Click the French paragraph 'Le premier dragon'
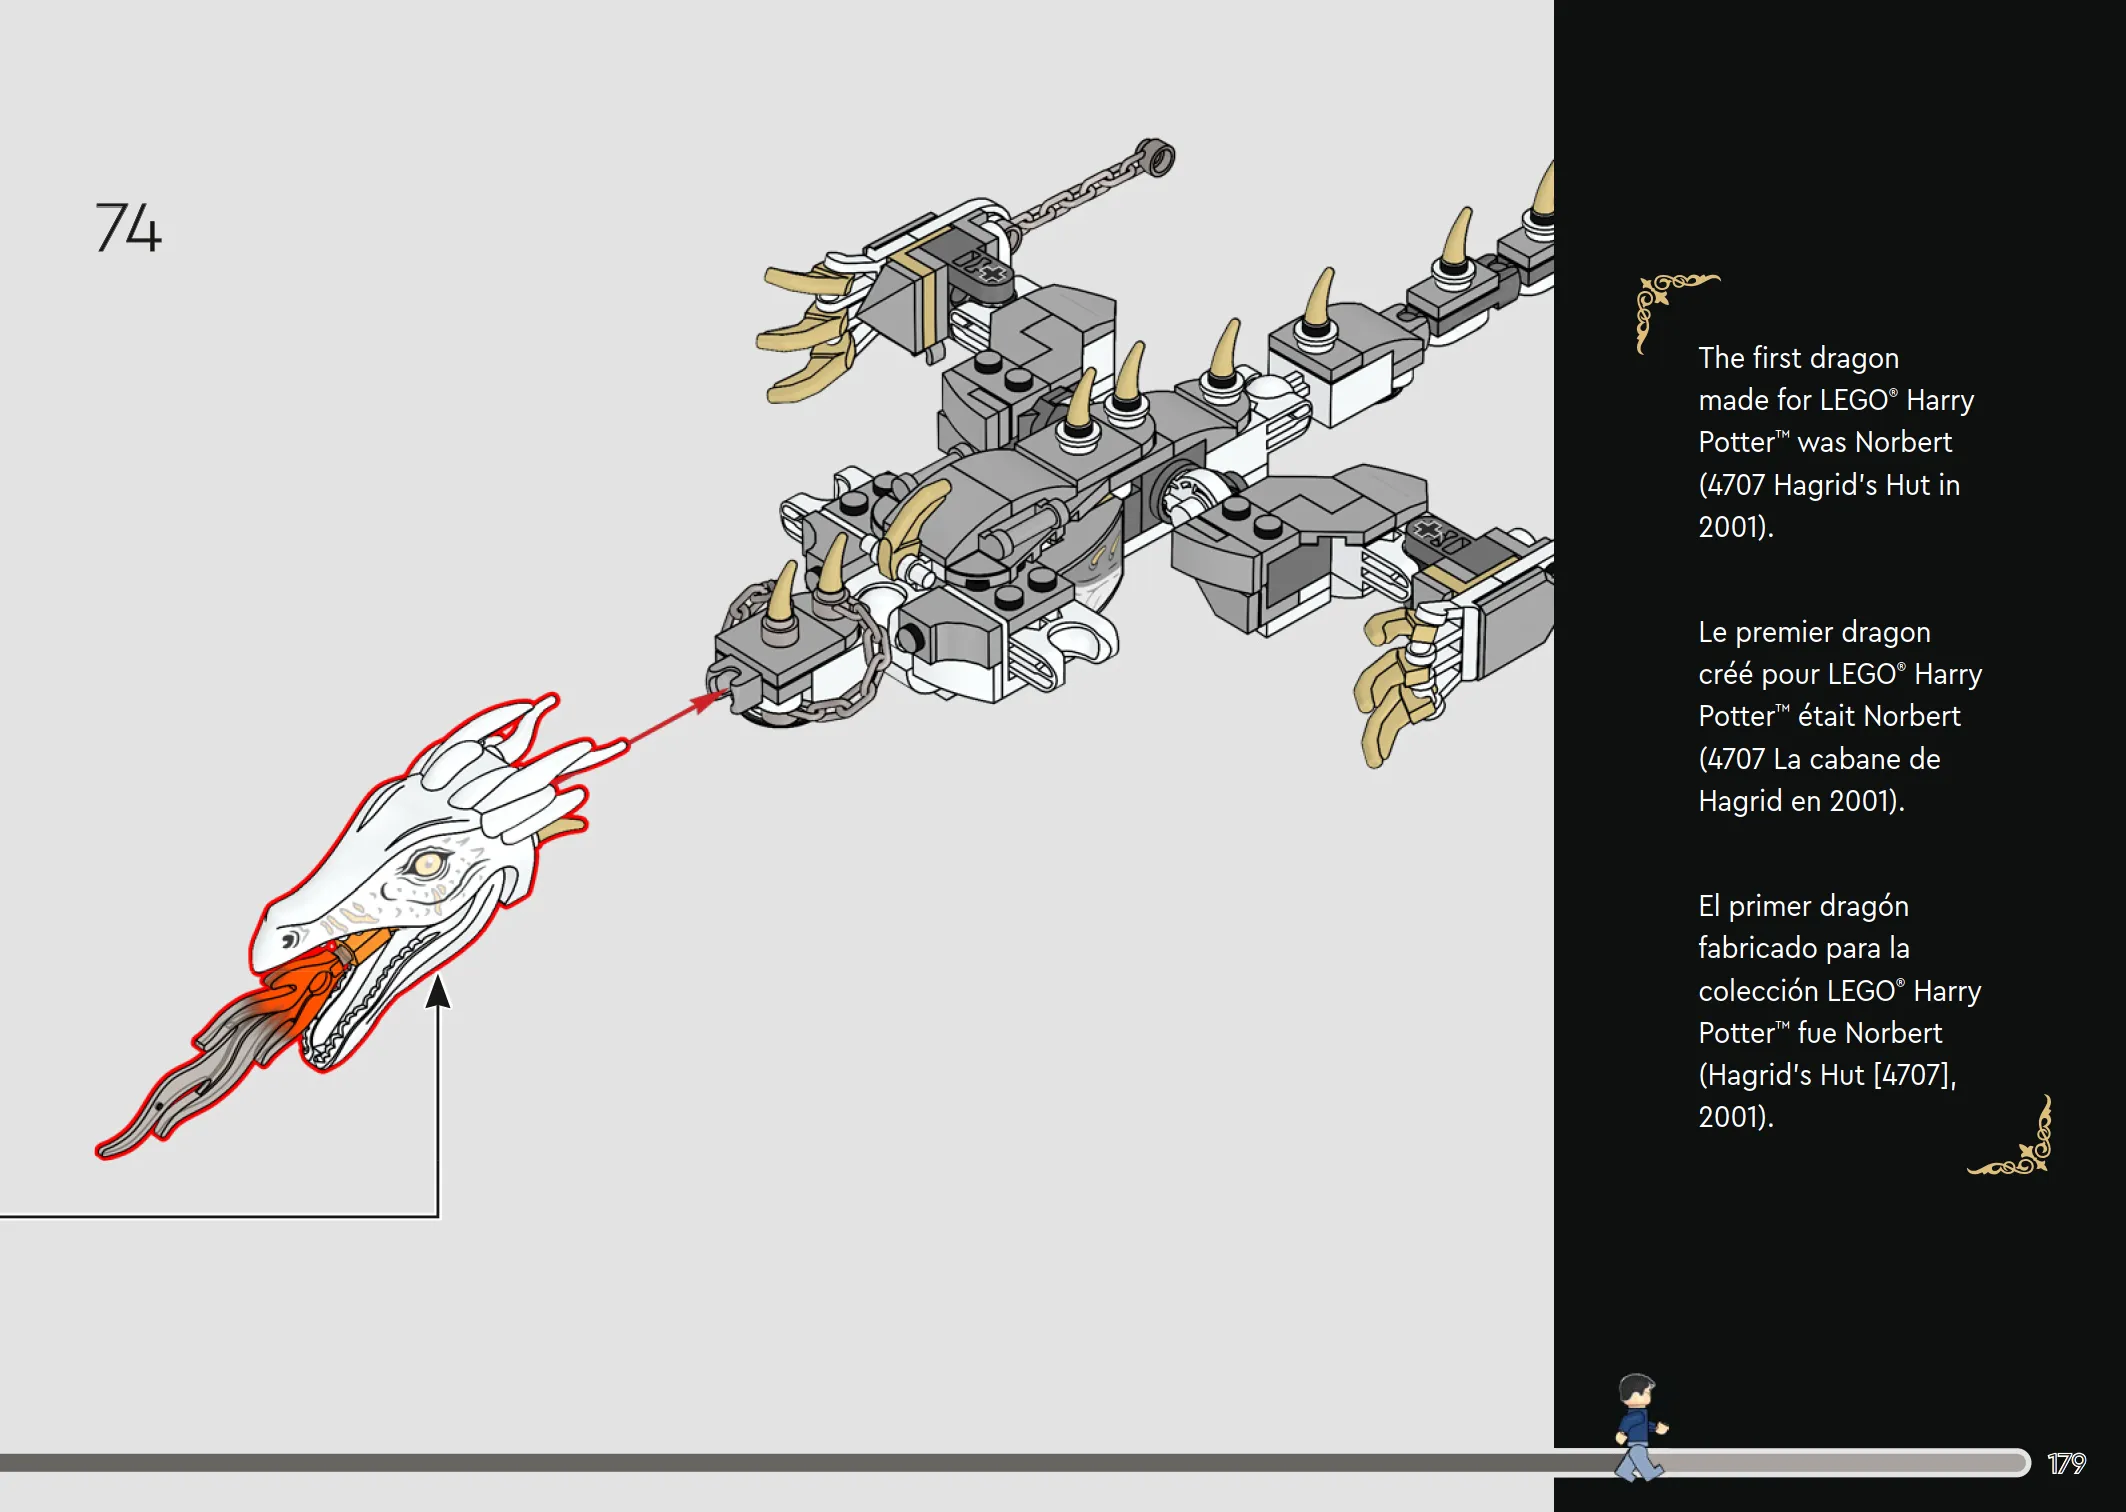The image size is (2126, 1512). 1840,716
